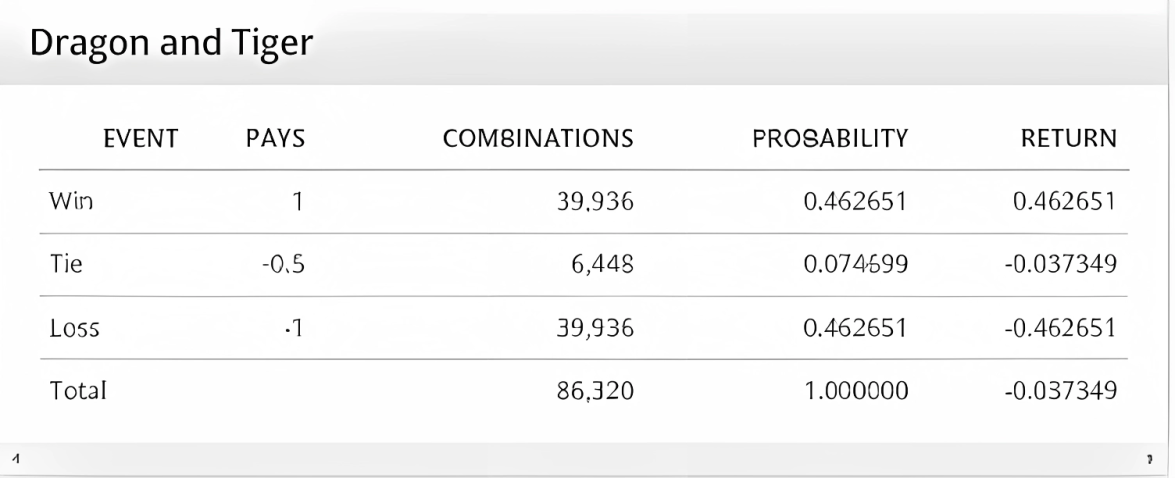Click the right scroll arrow of horizontal scrollbar
Image resolution: width=1175 pixels, height=478 pixels.
click(1159, 459)
